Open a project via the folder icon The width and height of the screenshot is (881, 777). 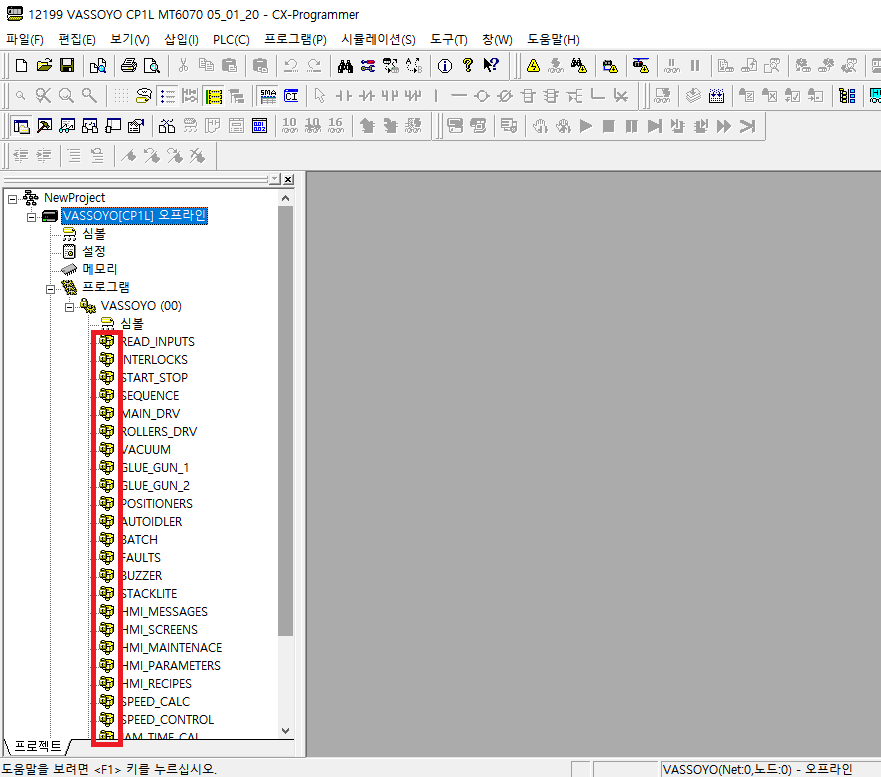pos(44,66)
